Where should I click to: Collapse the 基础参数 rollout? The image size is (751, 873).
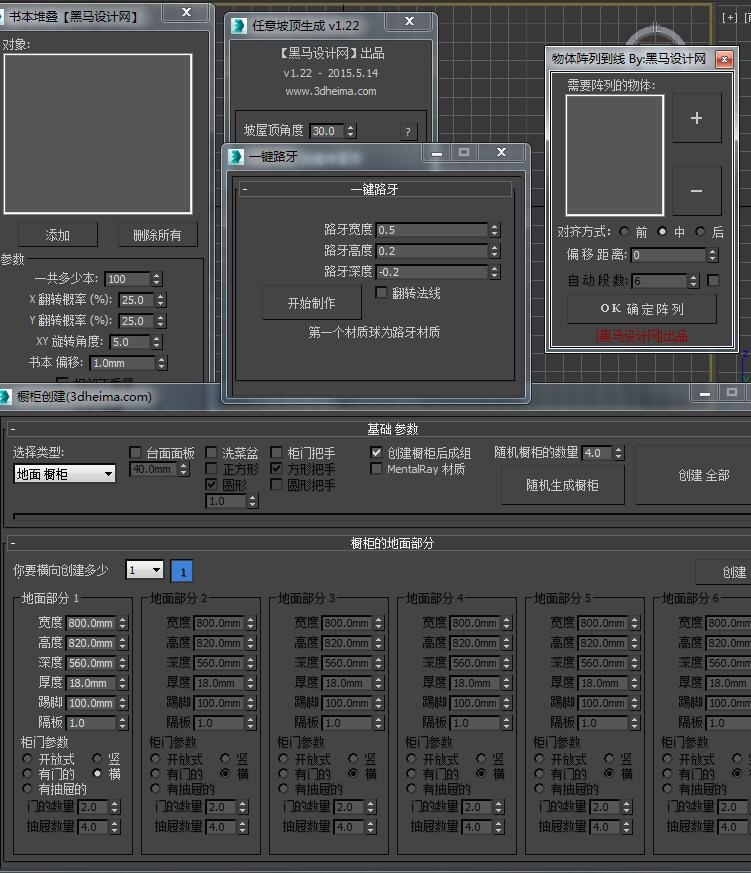pos(12,429)
